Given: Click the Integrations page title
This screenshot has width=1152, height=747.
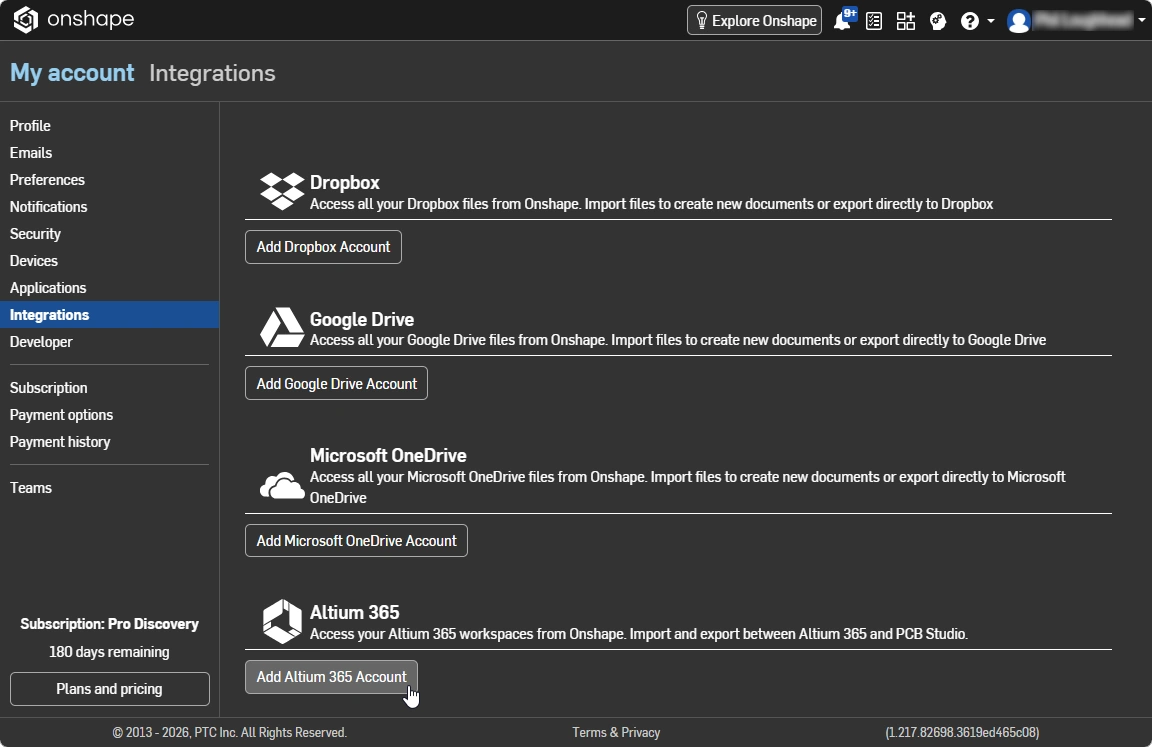Looking at the screenshot, I should point(212,73).
